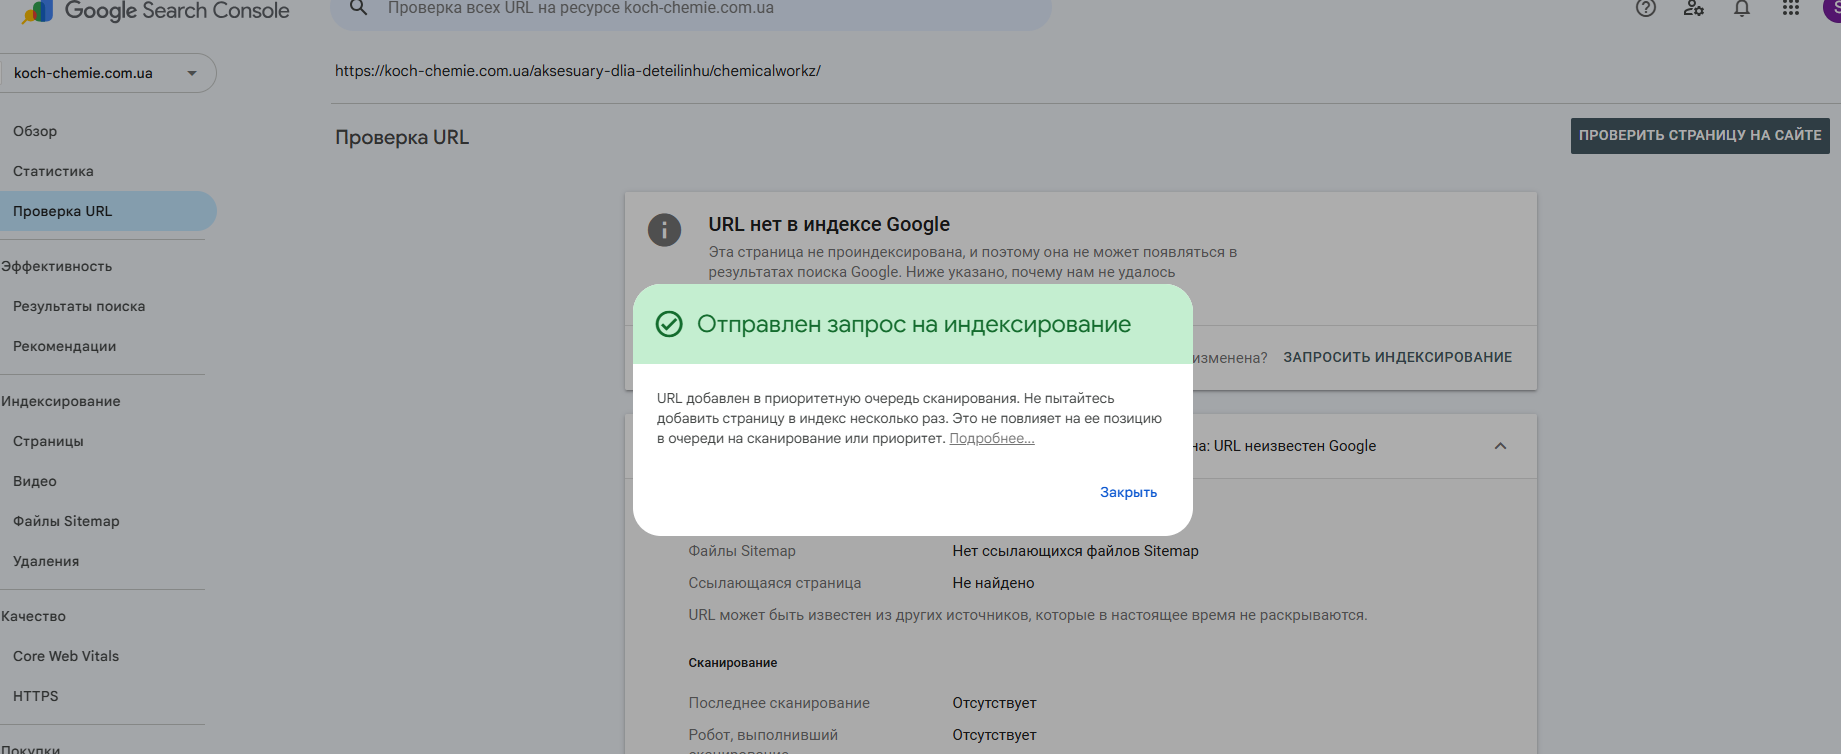Collapse the URL неизвестен Google section
Screen dimensions: 1841x754
click(x=1500, y=446)
